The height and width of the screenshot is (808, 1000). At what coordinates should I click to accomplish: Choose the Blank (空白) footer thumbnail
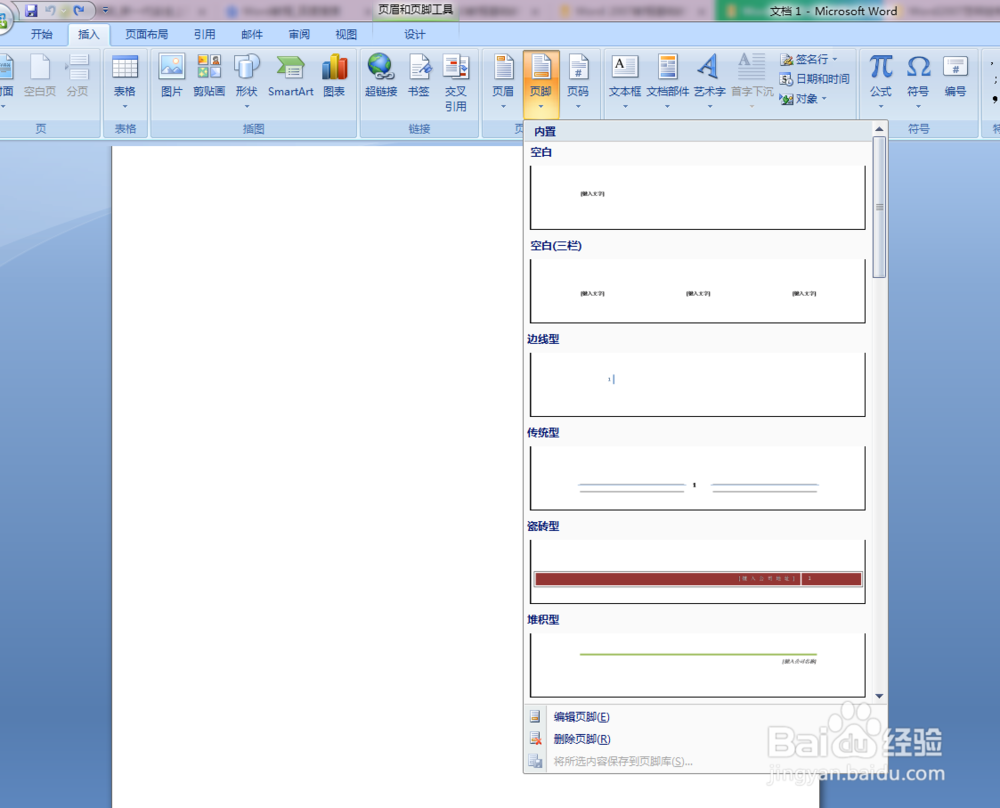pyautogui.click(x=698, y=197)
